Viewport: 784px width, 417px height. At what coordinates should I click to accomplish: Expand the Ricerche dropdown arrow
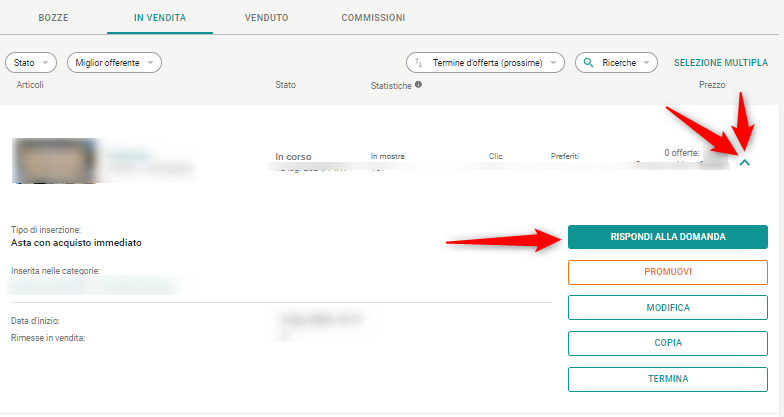click(x=648, y=62)
